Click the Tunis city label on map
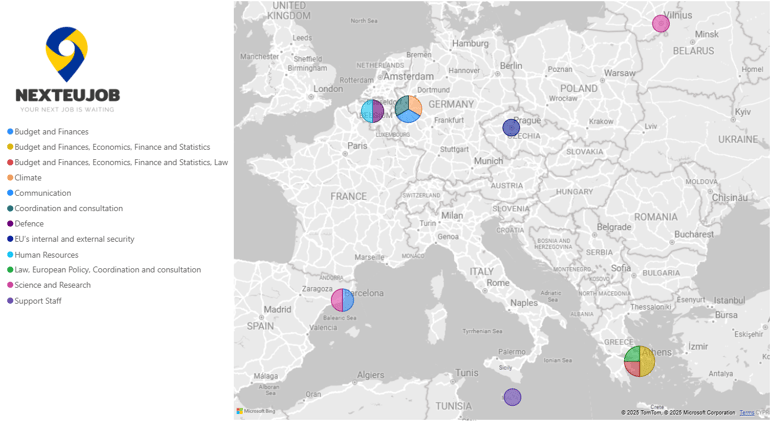 tap(467, 373)
